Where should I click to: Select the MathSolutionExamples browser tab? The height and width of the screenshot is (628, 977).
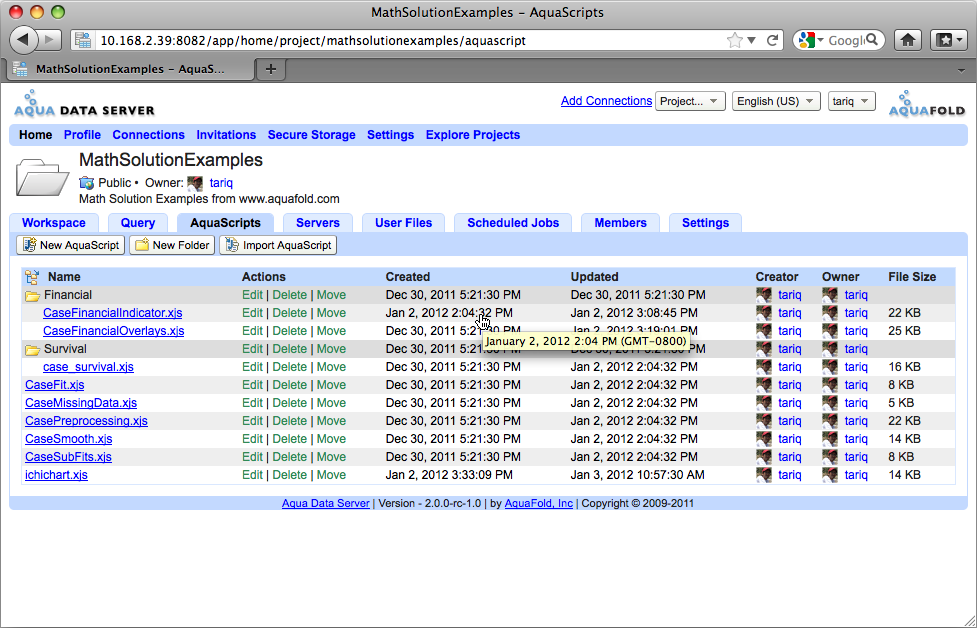131,69
